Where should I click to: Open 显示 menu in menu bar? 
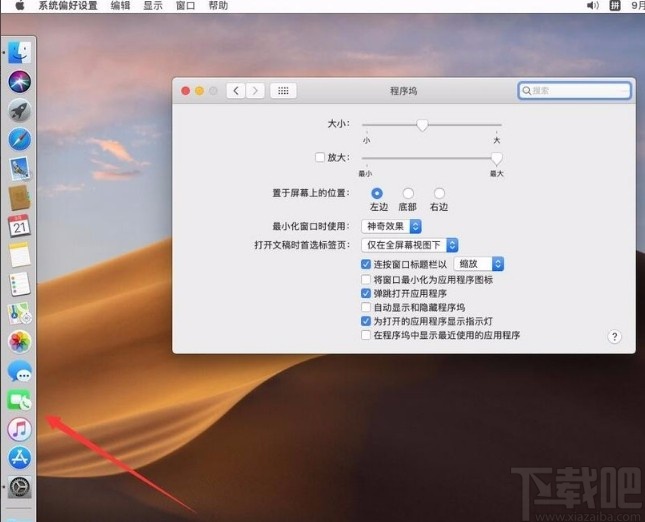[x=153, y=6]
